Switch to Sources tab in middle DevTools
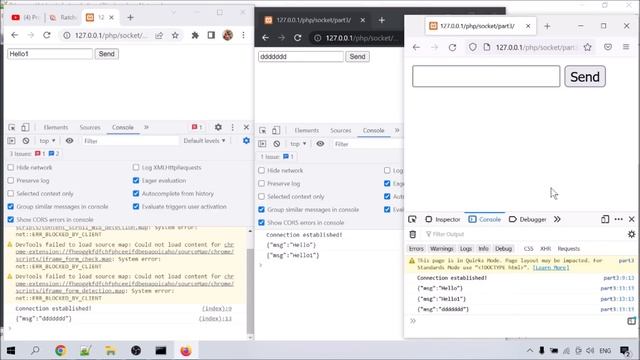This screenshot has height=360, width=640. pos(341,131)
